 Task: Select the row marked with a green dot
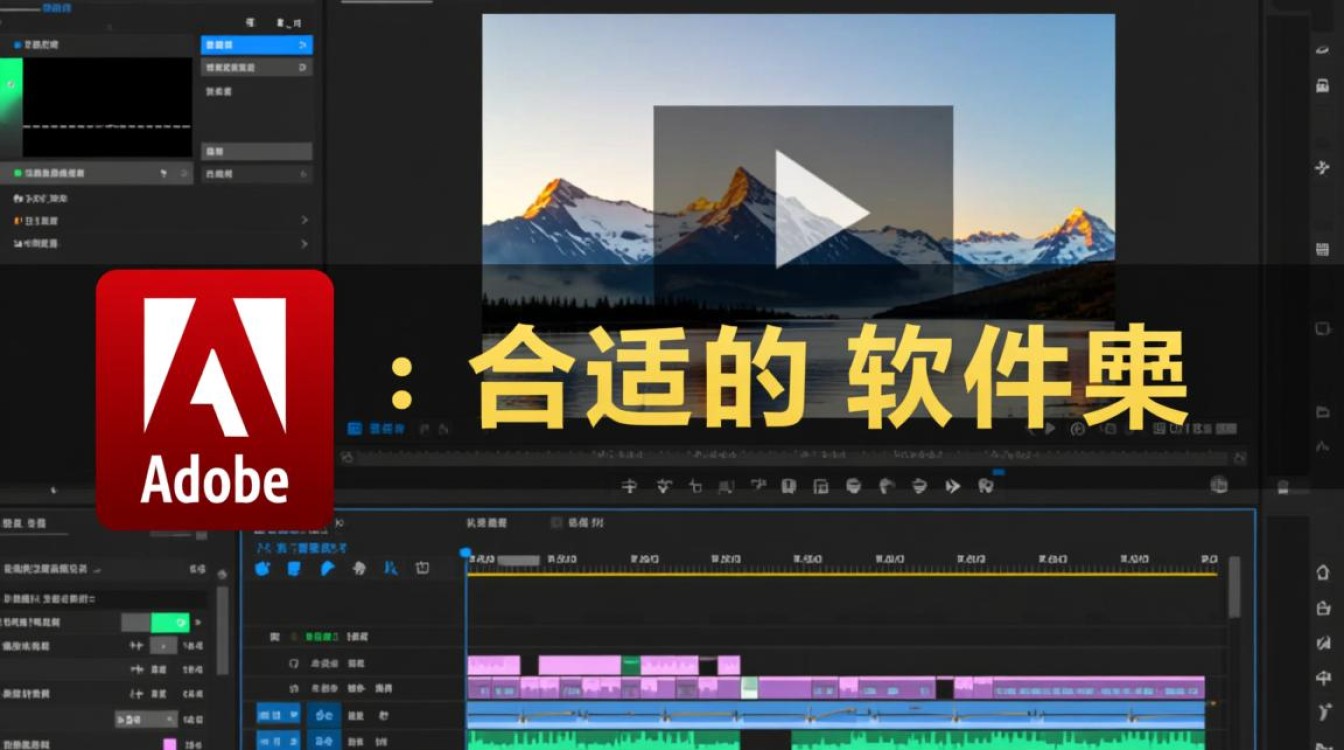(98, 173)
